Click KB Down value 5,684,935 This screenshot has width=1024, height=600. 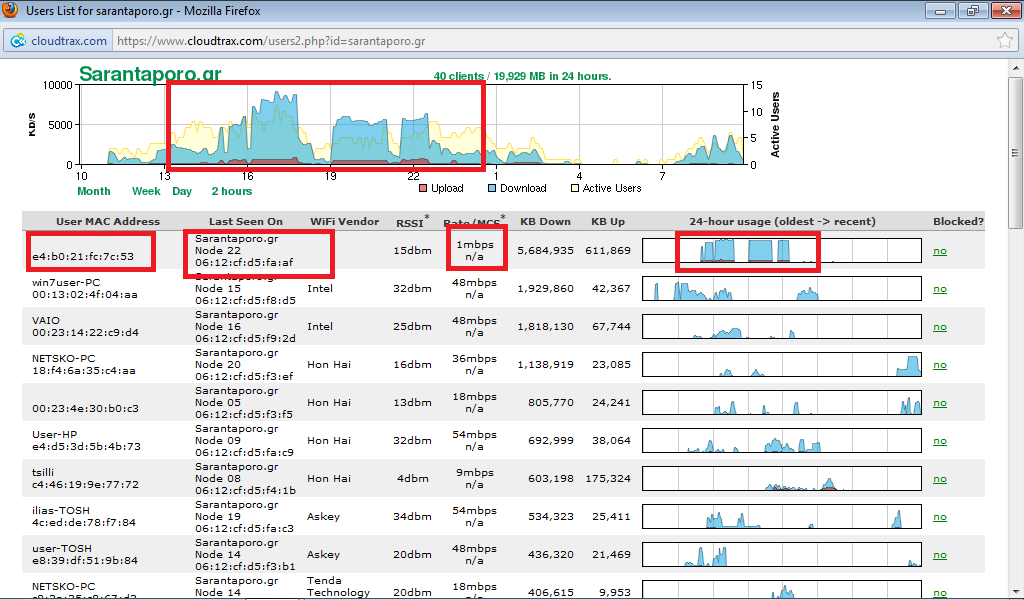[x=545, y=251]
